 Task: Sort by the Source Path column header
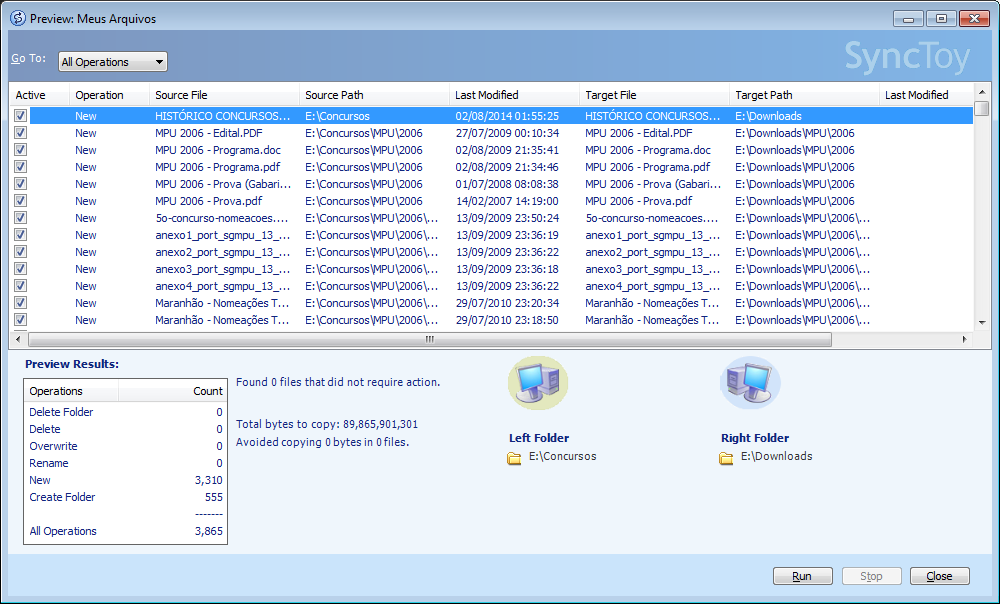pyautogui.click(x=374, y=95)
